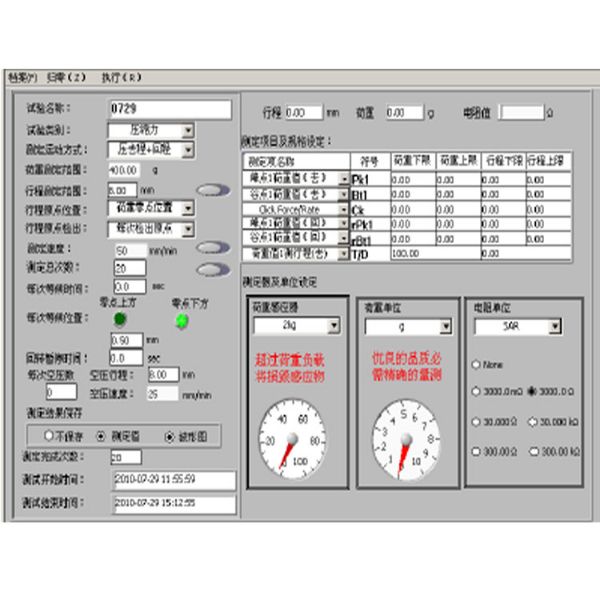Screen dimensions: 600x600
Task: Select the 30.000 kΩ radio button
Action: 533,422
